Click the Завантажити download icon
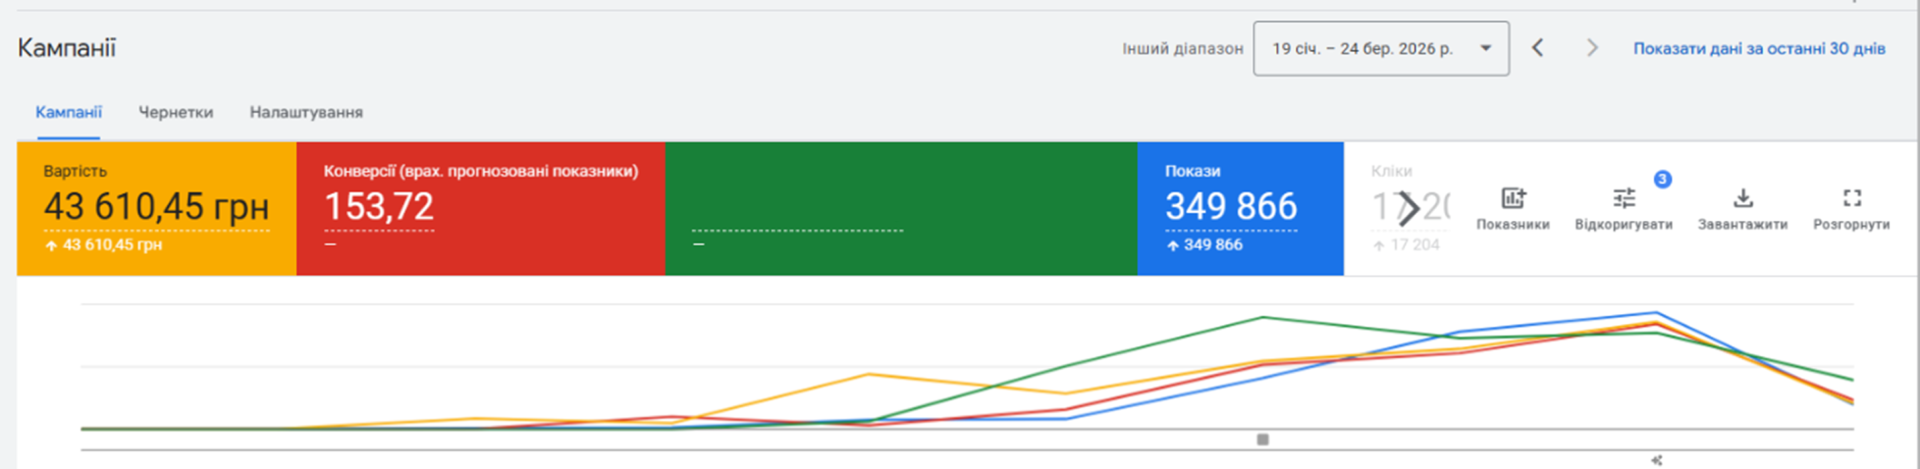 click(1742, 199)
